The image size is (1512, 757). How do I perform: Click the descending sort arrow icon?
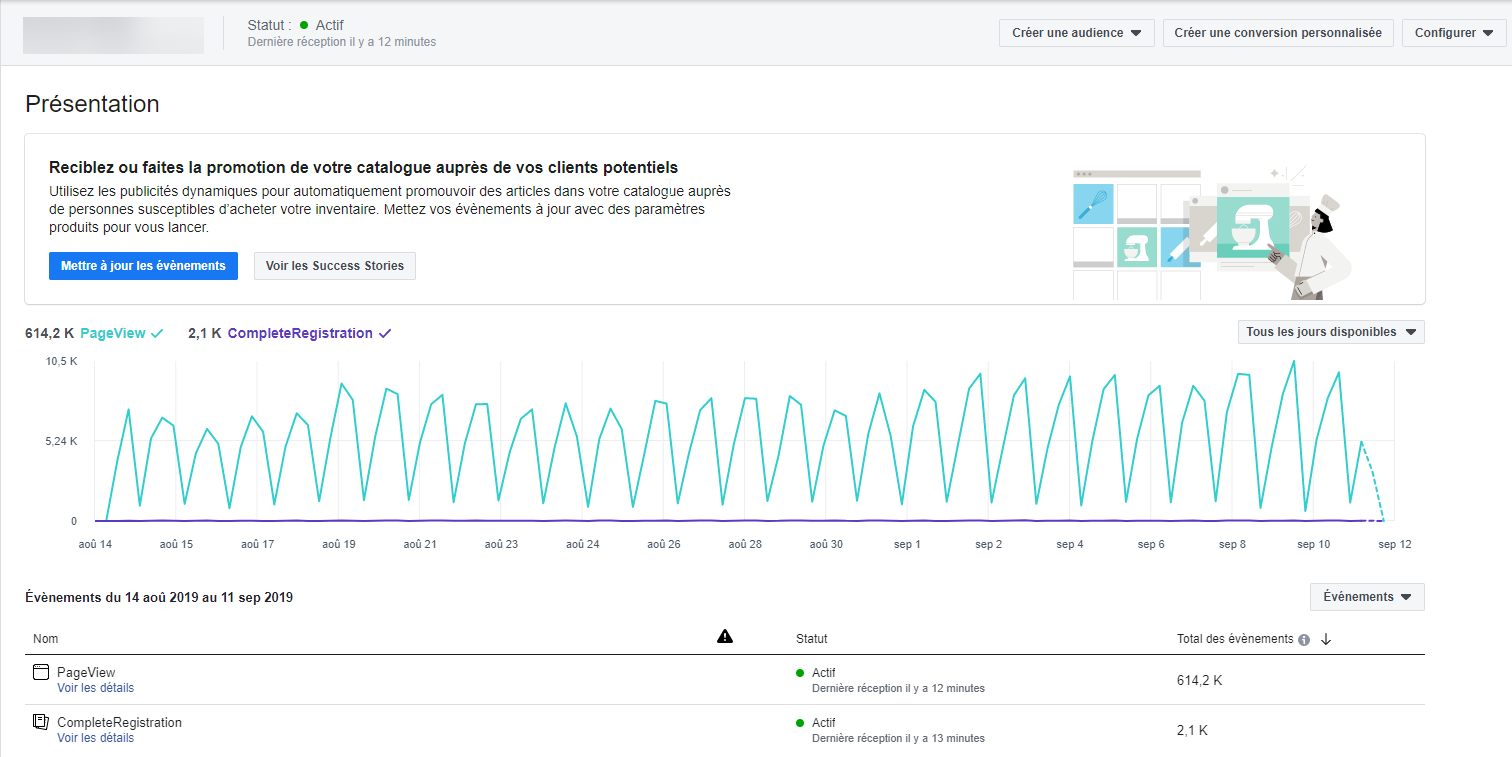click(x=1326, y=640)
